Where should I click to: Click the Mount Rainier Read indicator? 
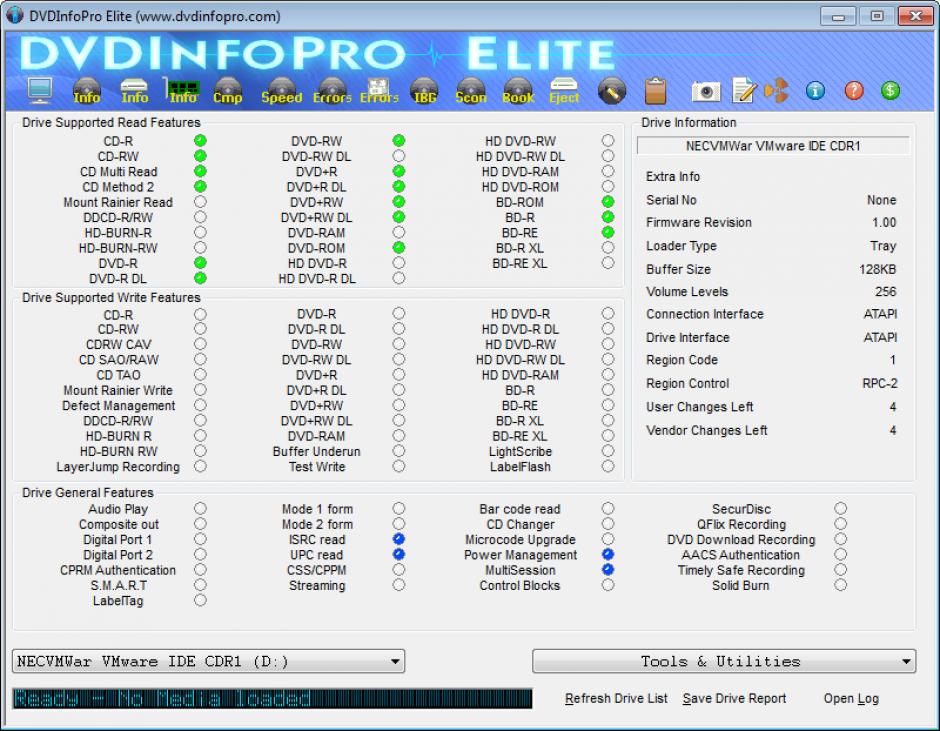pos(200,201)
